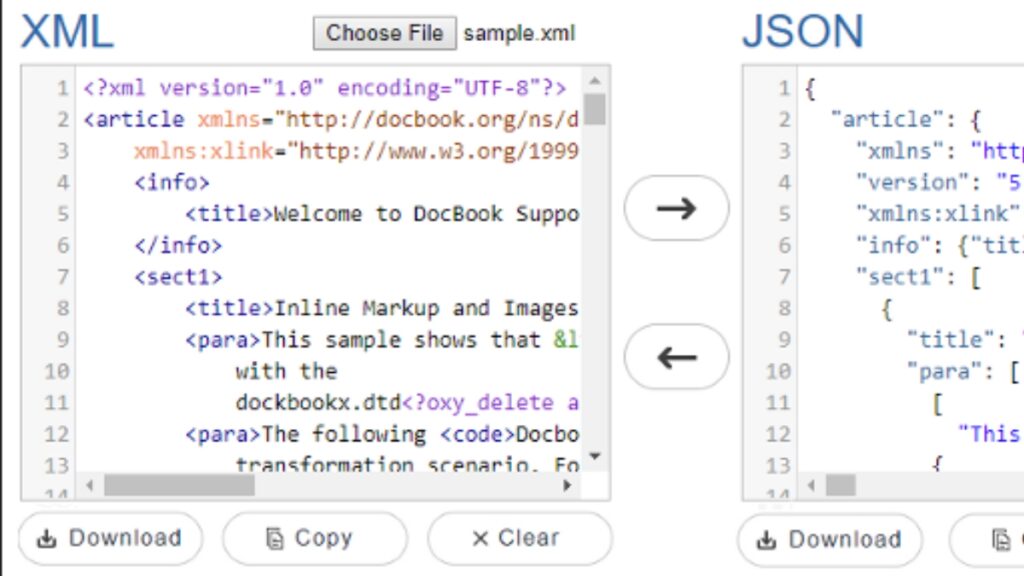
Task: Select the Choose File upload control
Action: click(384, 33)
